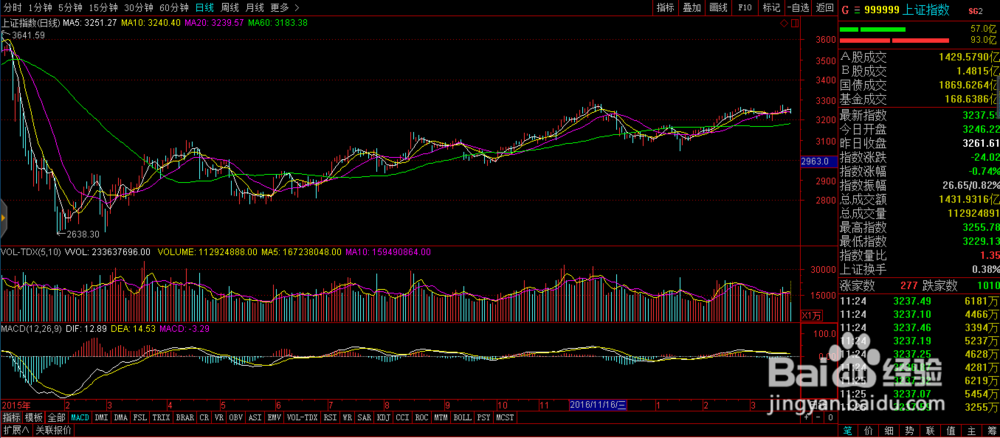
Task: Select the OBV indicator
Action: point(236,418)
